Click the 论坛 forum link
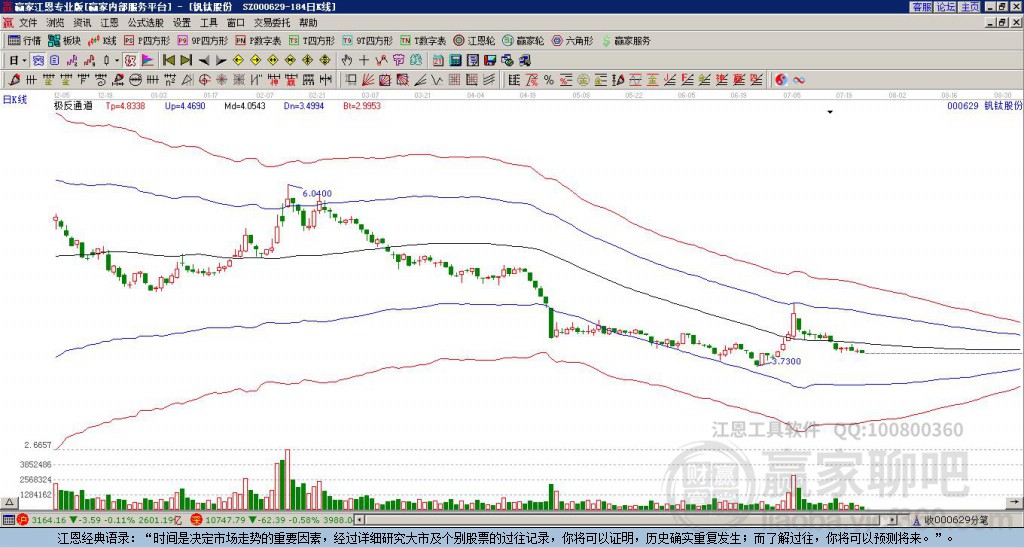1024x548 pixels. coord(945,7)
